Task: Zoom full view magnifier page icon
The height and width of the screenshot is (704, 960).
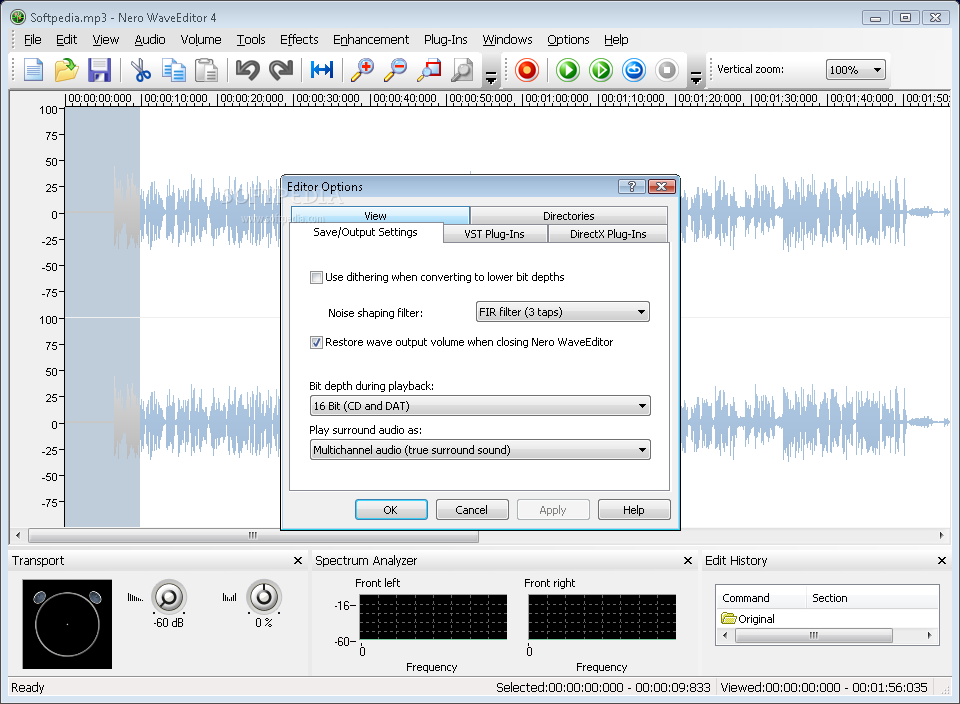Action: 462,70
